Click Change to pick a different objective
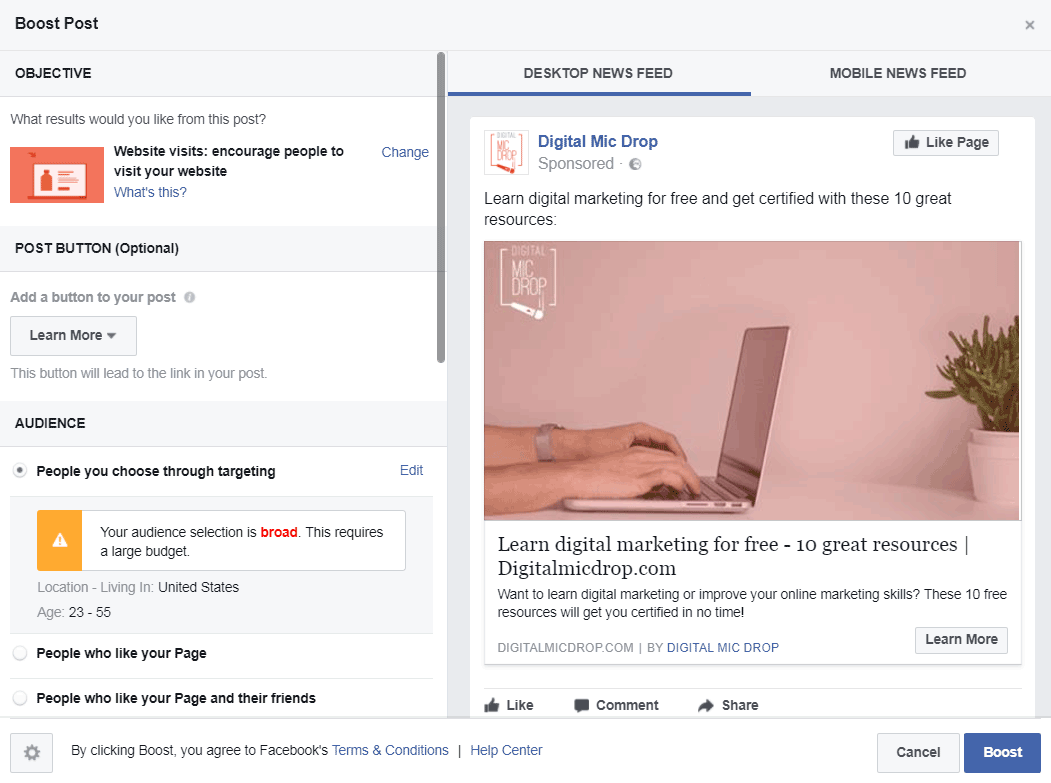The height and width of the screenshot is (783, 1051). [x=405, y=152]
